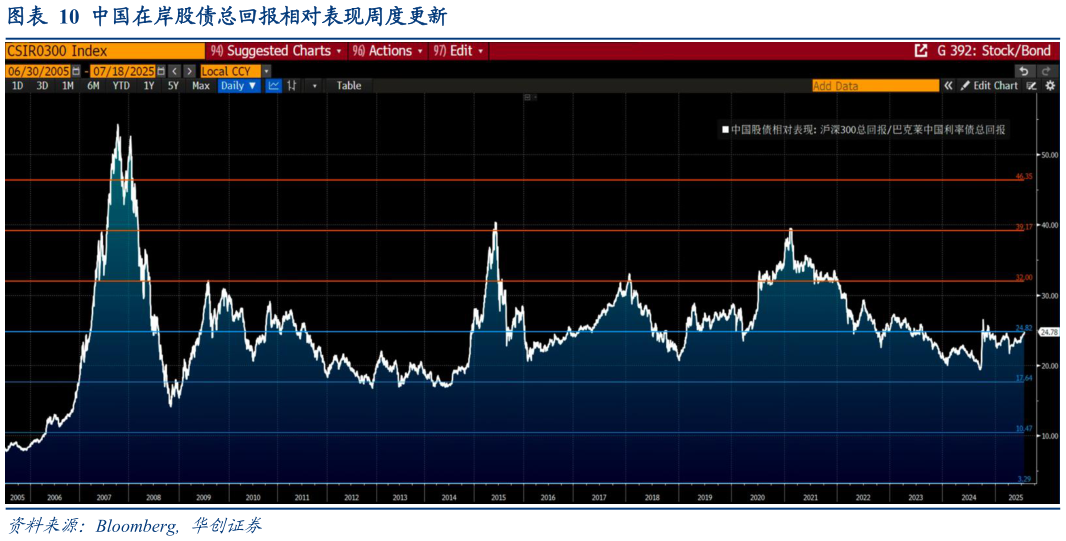Select the 1Y time range
1066x541 pixels.
click(x=149, y=86)
